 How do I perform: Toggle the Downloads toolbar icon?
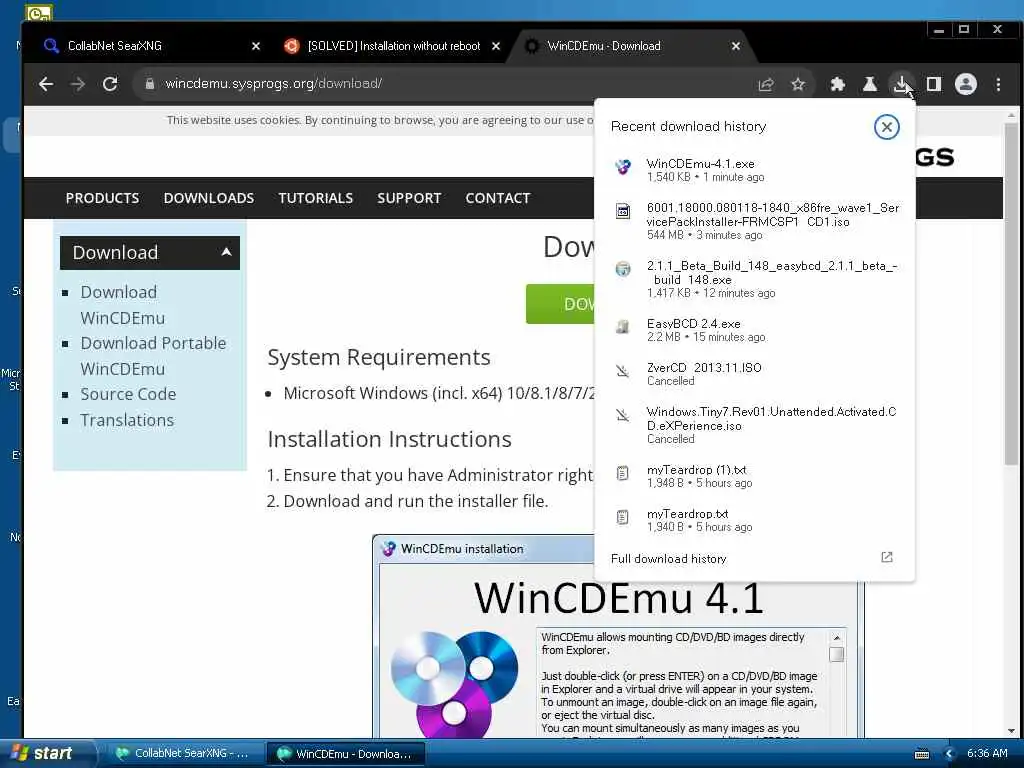pos(902,84)
